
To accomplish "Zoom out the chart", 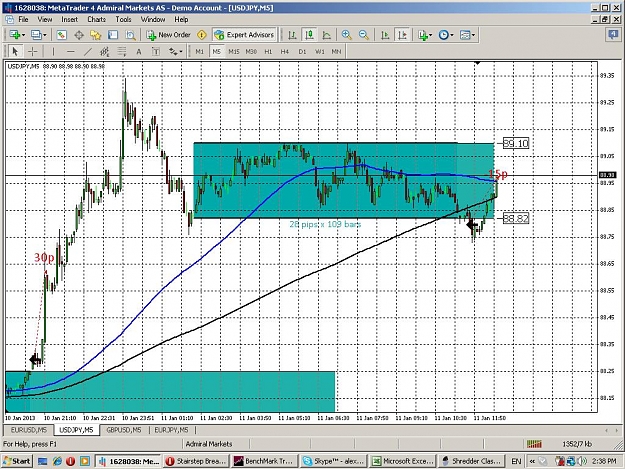I will (364, 35).
